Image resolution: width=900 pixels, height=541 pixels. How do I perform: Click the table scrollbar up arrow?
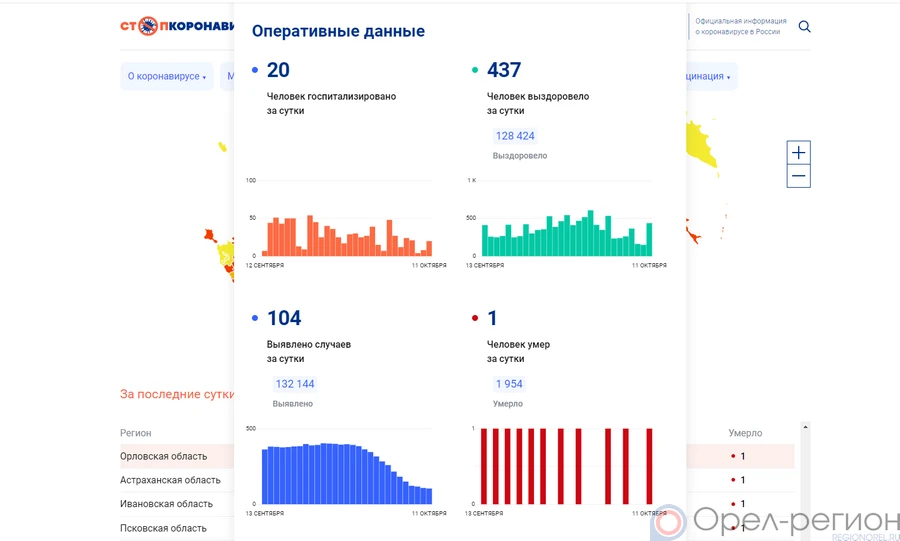pos(805,428)
